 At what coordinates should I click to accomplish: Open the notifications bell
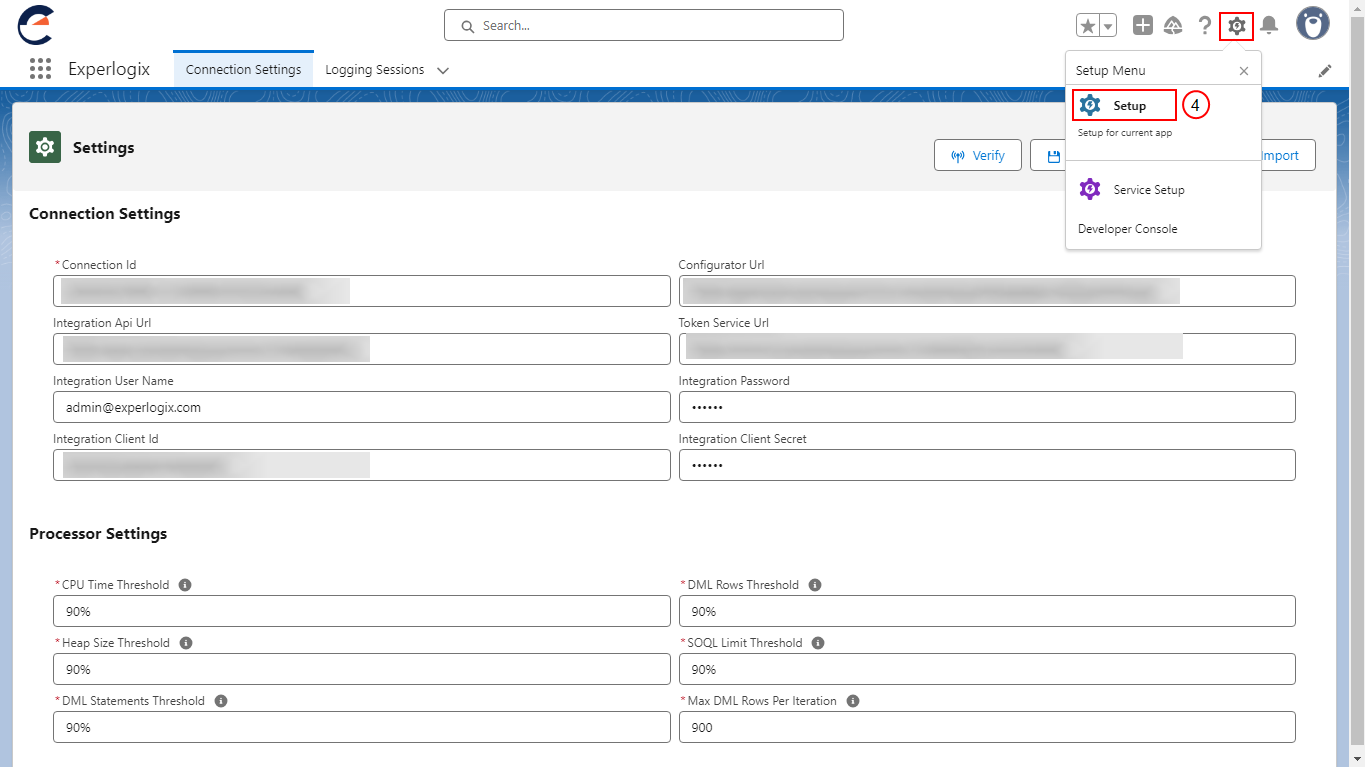(x=1269, y=26)
